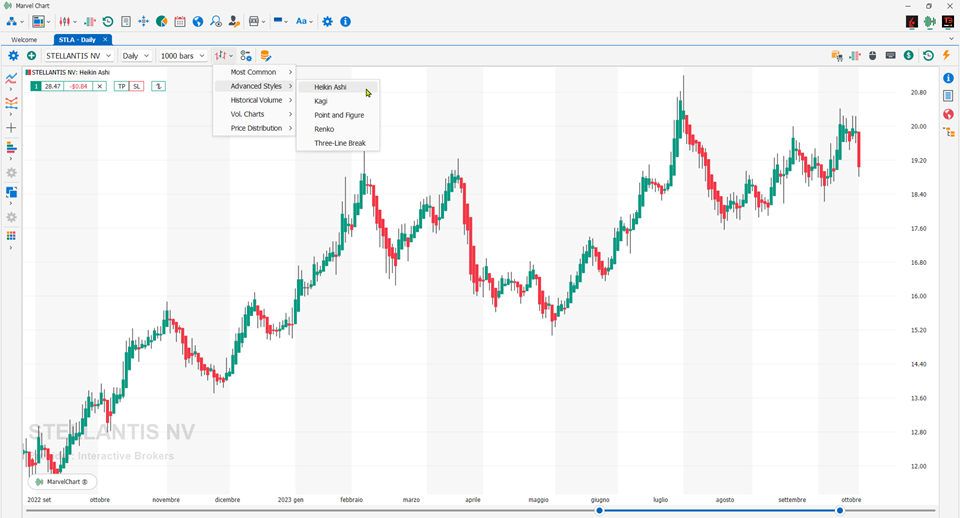Click the blue page panel icon in right sidebar
960x518 pixels.
[x=948, y=96]
